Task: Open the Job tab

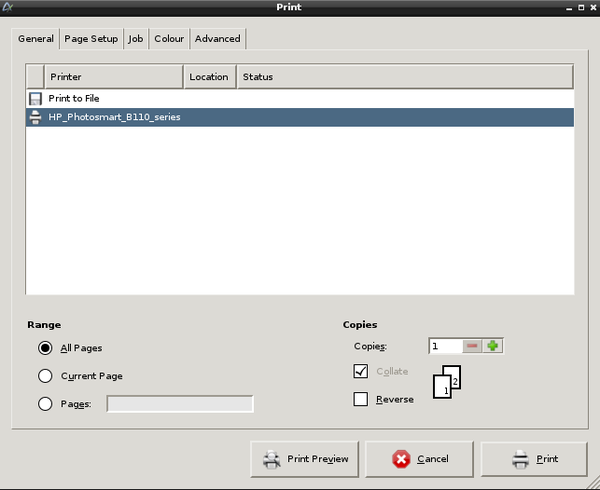Action: 135,39
